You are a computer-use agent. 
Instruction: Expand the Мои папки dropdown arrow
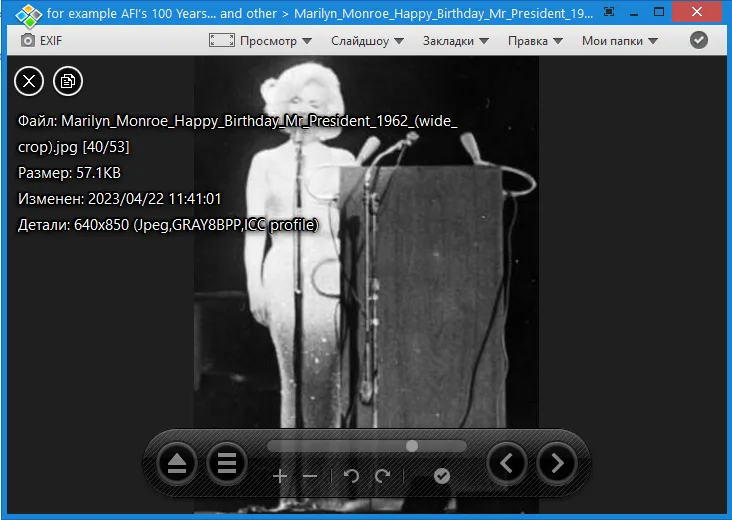click(653, 41)
